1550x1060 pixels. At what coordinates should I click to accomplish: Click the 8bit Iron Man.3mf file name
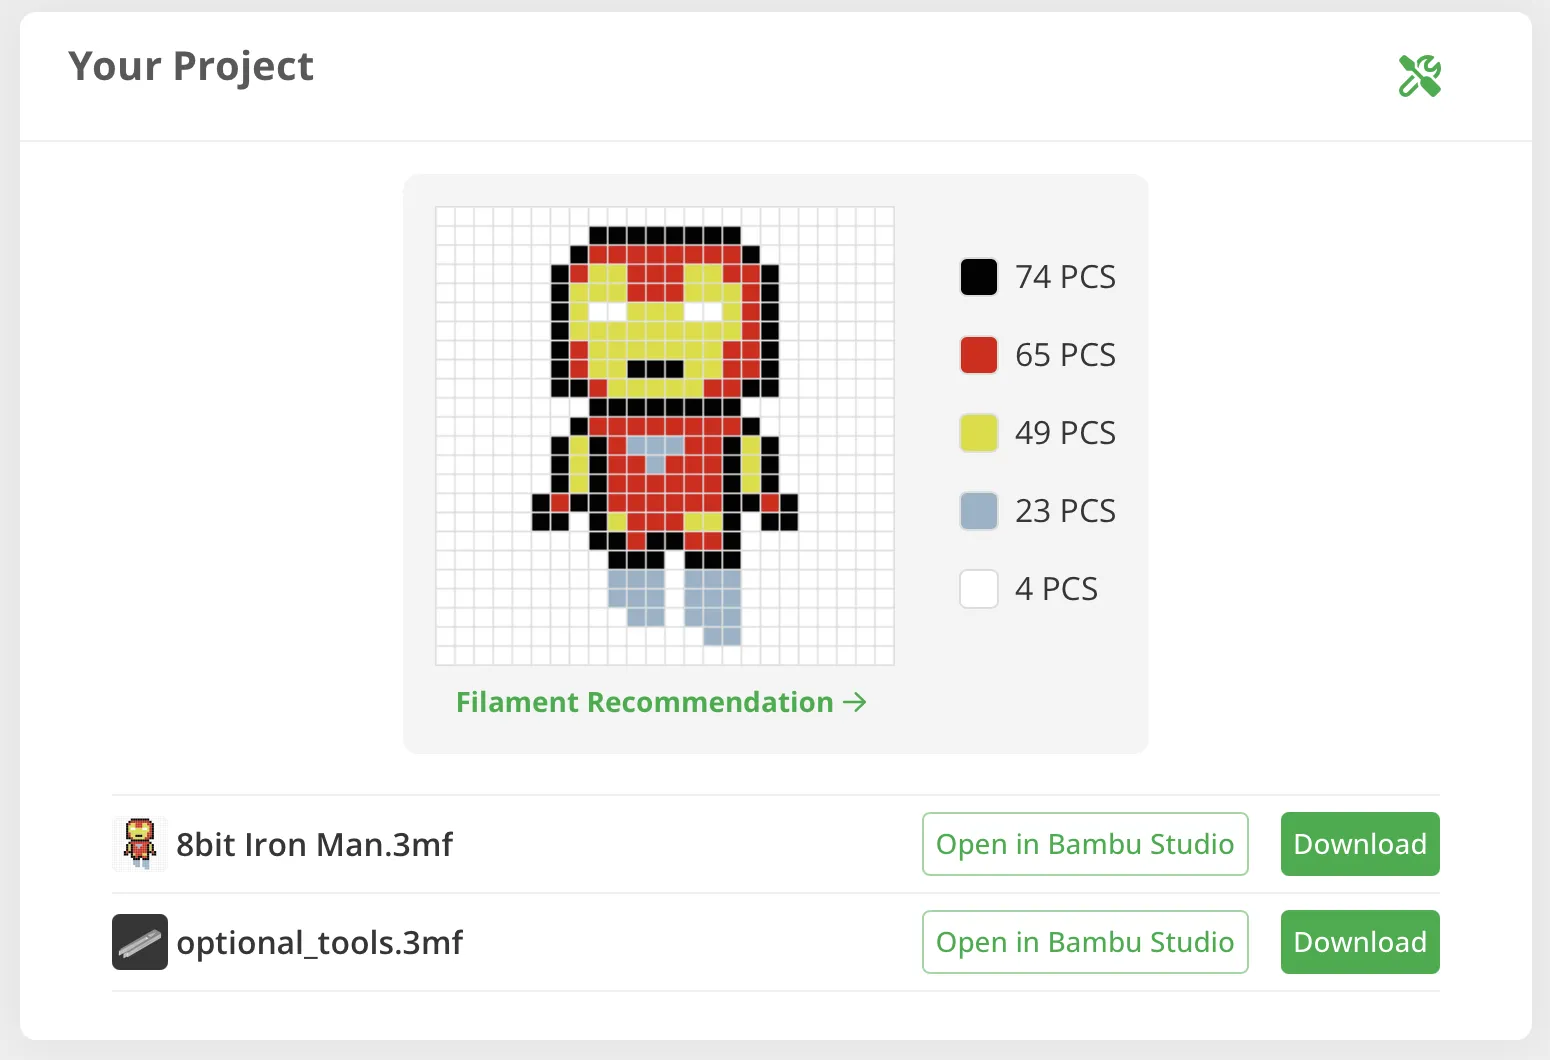pos(314,845)
